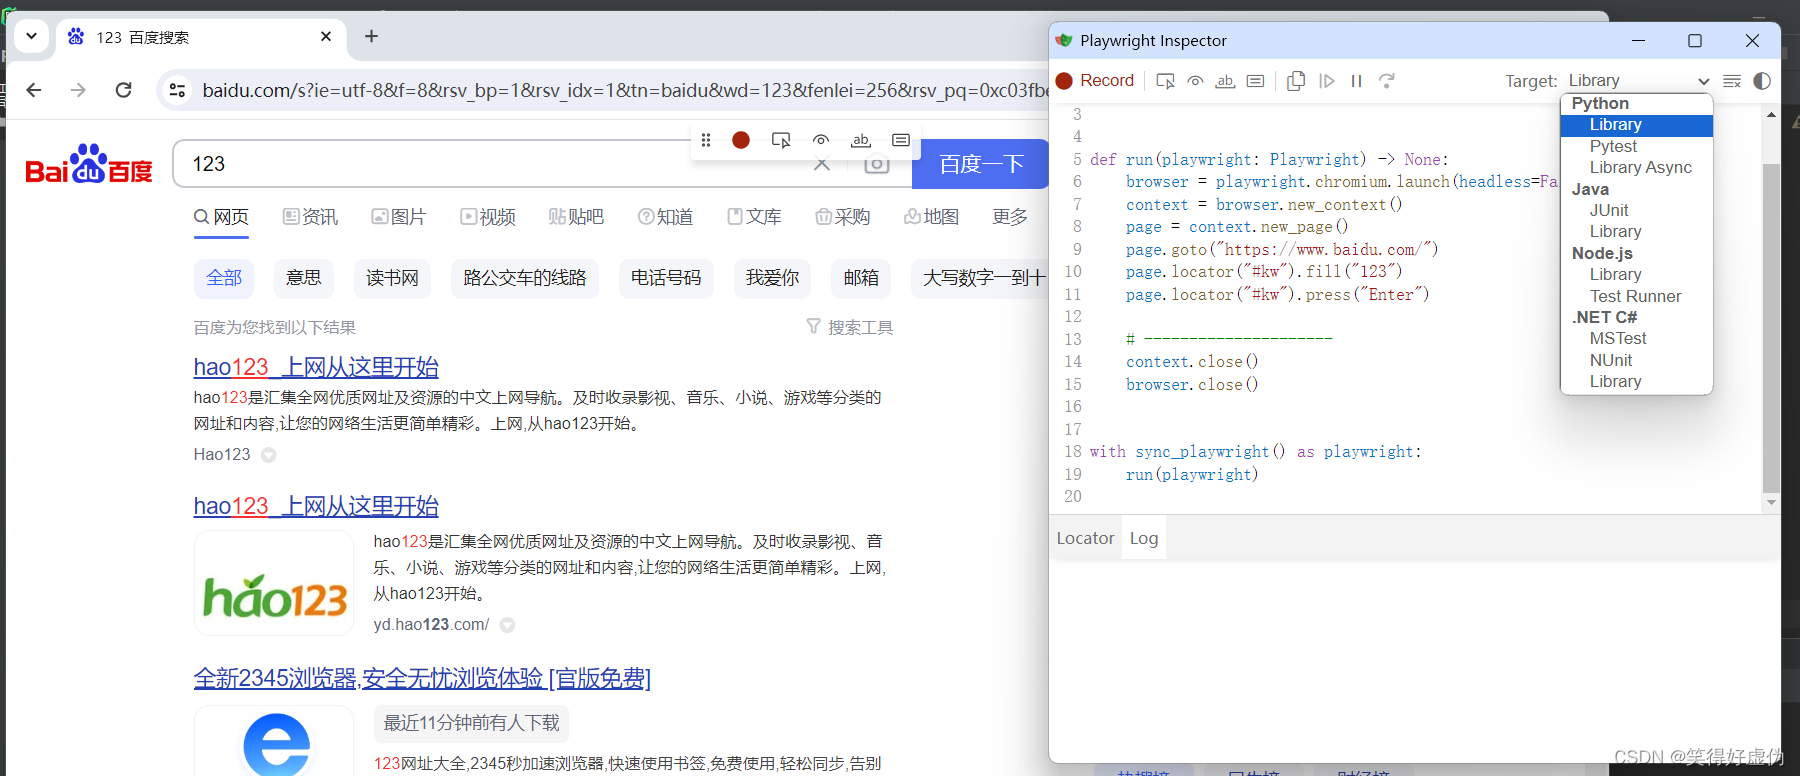
Task: Click the Assert visibility eye on the floating browser toolbar
Action: pyautogui.click(x=821, y=140)
